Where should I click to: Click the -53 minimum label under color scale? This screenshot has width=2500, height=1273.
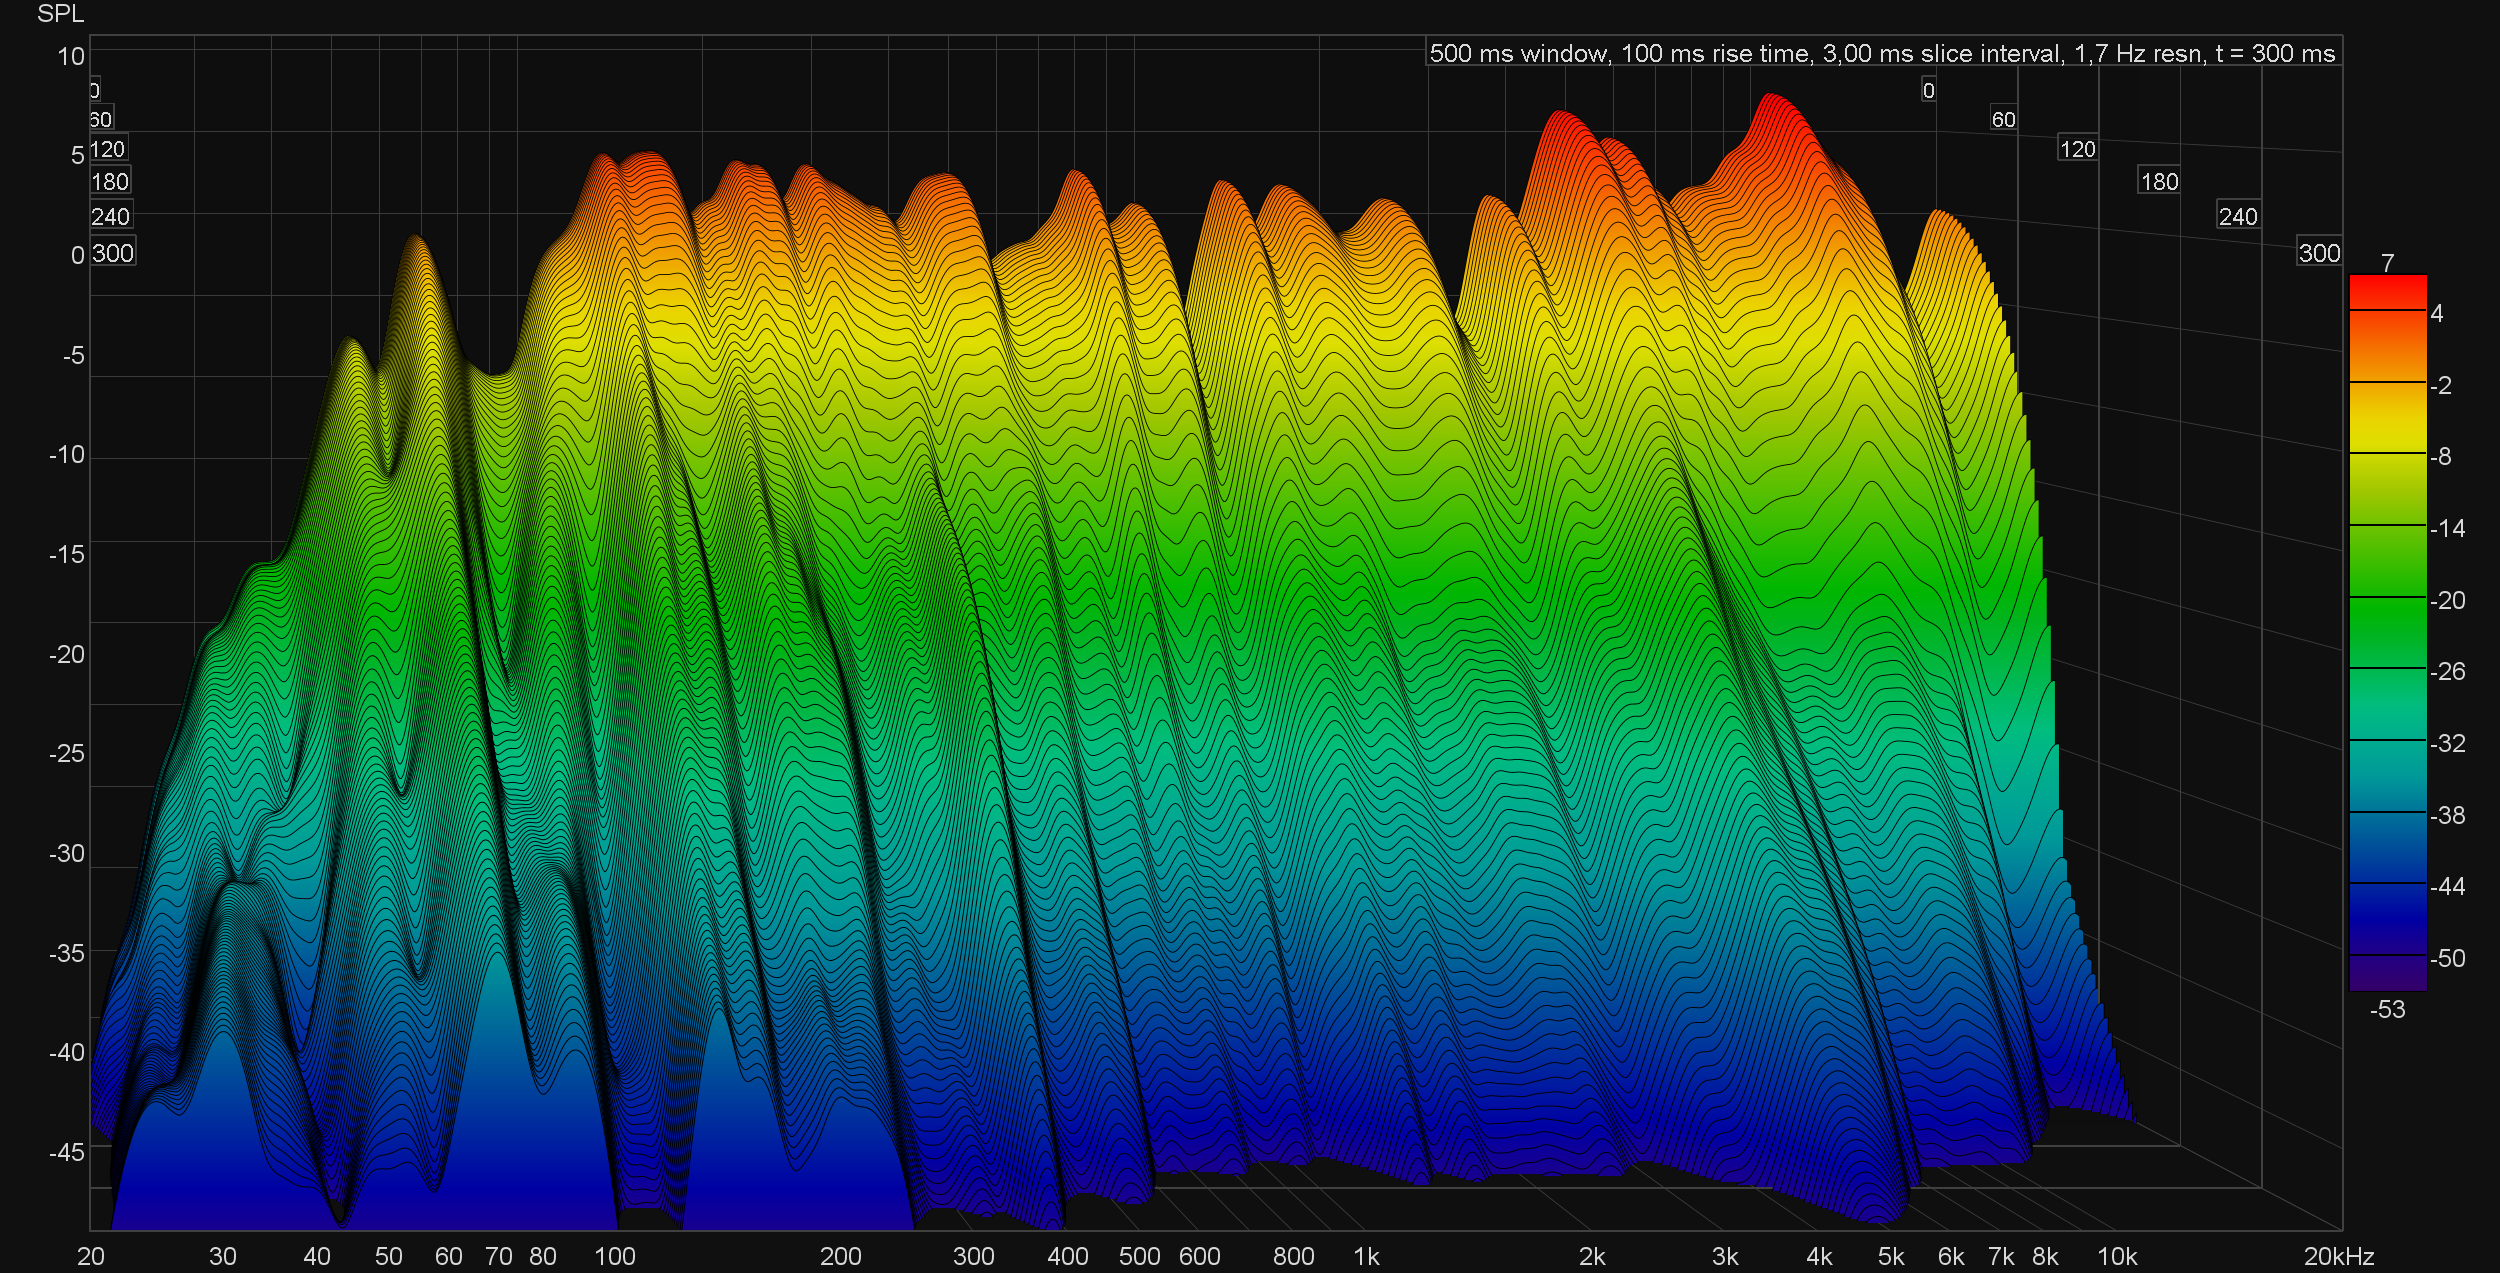click(x=2387, y=1009)
